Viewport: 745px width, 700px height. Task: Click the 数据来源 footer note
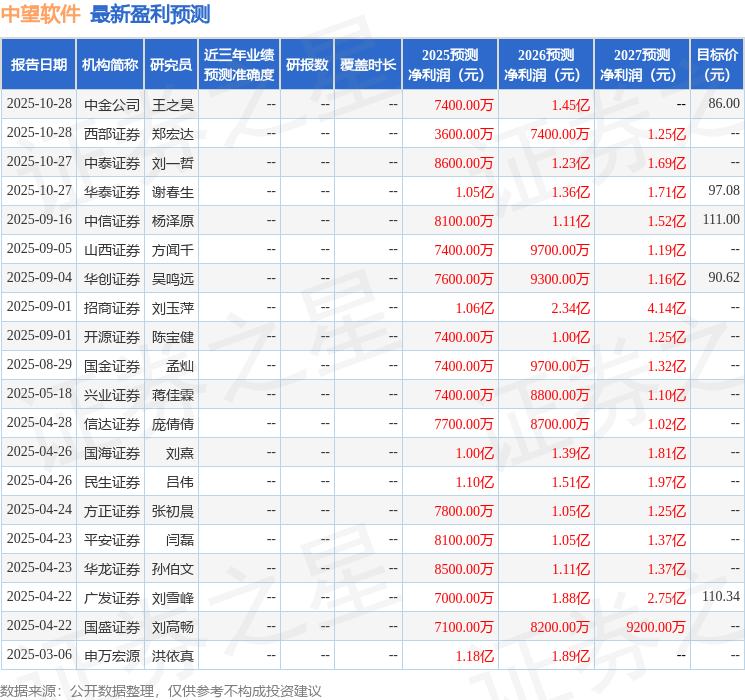(161, 691)
